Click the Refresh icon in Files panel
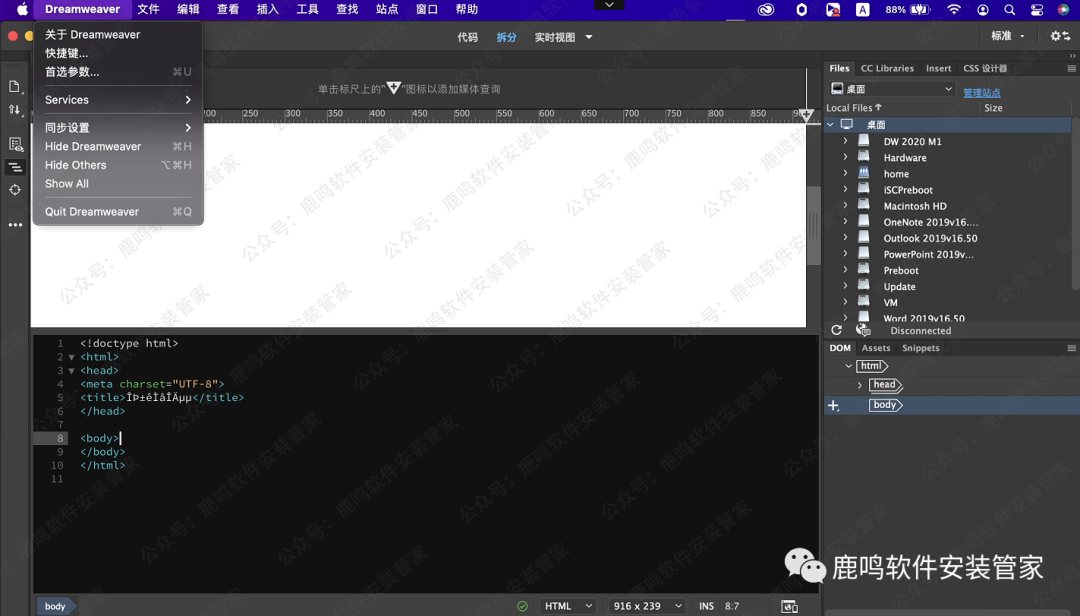Screen dimensions: 1080x616 836,330
